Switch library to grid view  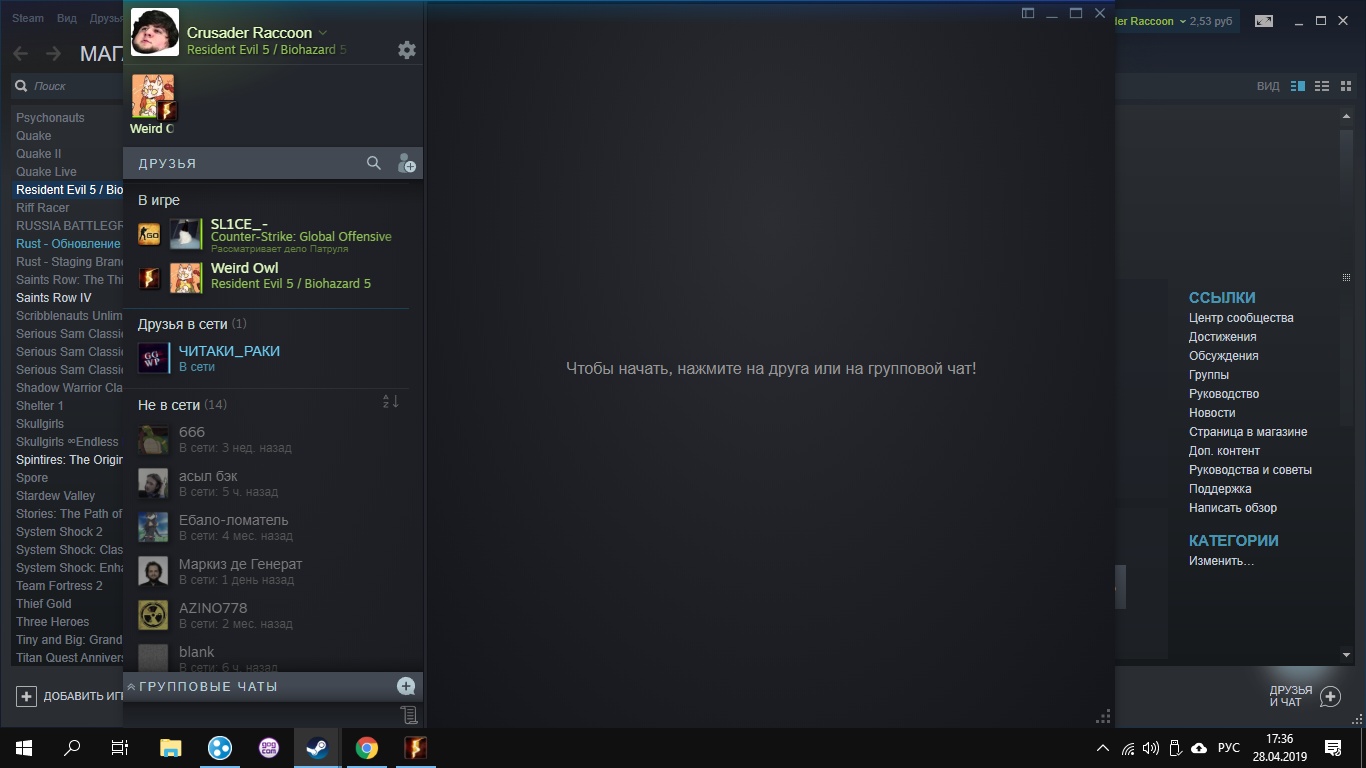click(x=1344, y=86)
